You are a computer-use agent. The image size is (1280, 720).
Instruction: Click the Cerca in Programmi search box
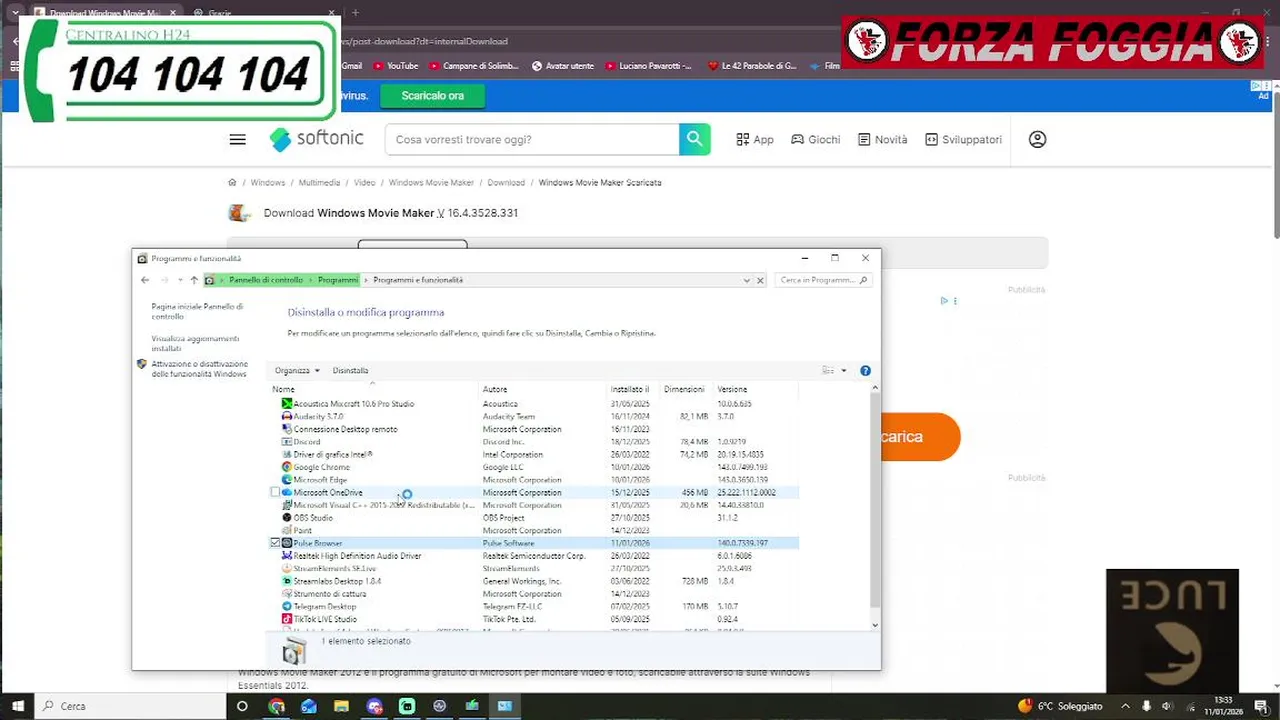[x=823, y=280]
